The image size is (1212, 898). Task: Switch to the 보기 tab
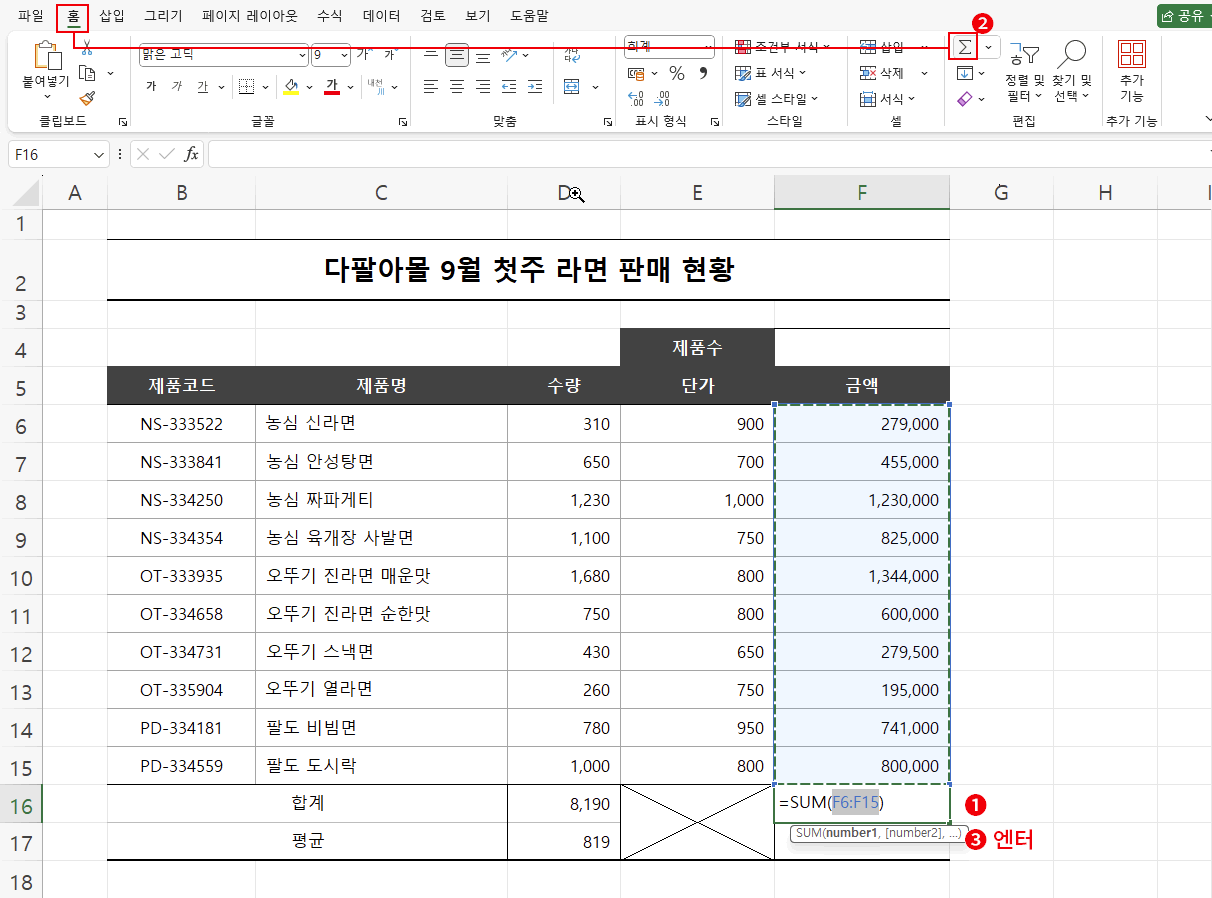pyautogui.click(x=477, y=16)
